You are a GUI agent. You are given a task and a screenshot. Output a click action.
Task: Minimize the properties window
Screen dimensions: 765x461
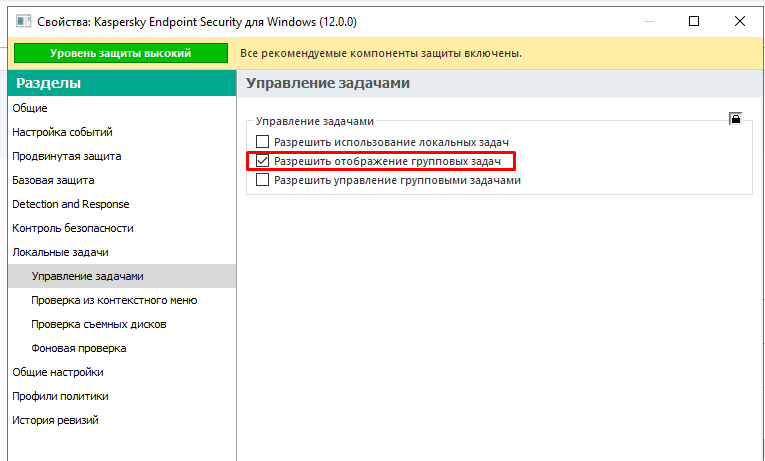tap(648, 21)
